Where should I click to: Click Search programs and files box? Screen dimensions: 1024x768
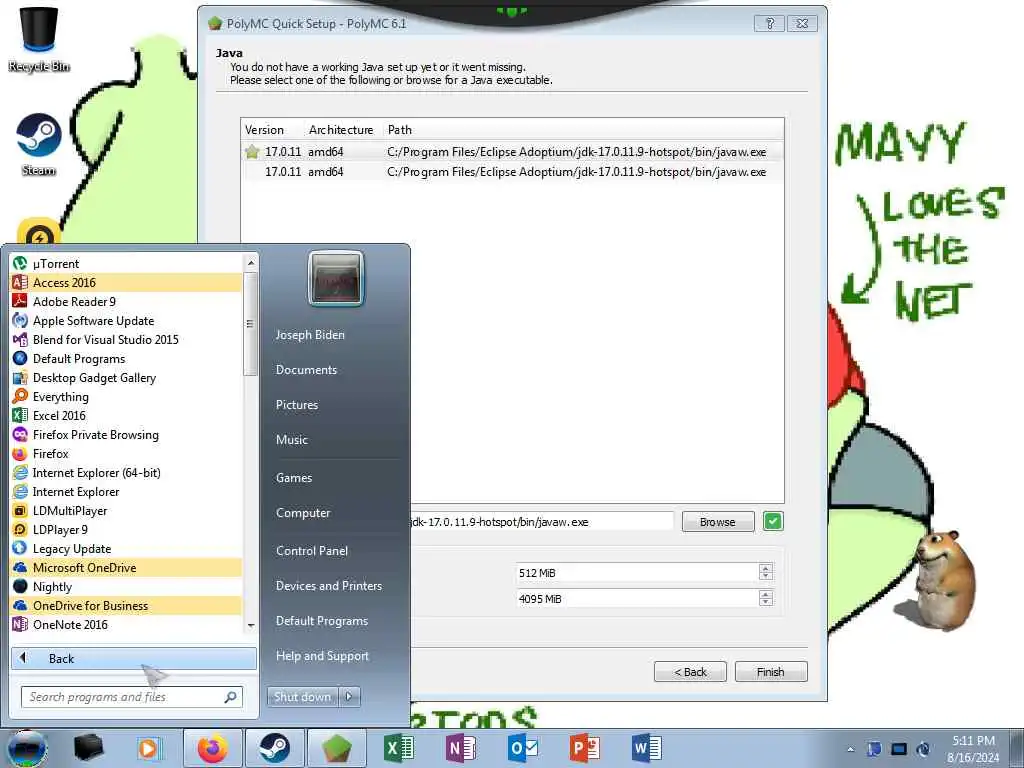point(132,697)
